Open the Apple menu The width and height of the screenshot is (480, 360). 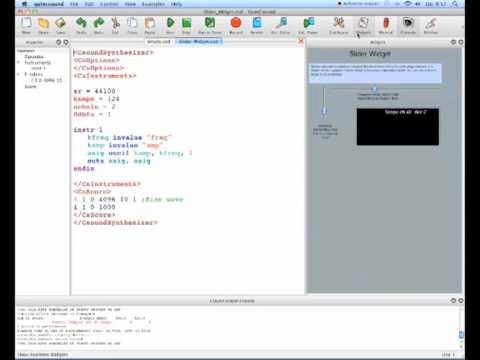pos(24,4)
